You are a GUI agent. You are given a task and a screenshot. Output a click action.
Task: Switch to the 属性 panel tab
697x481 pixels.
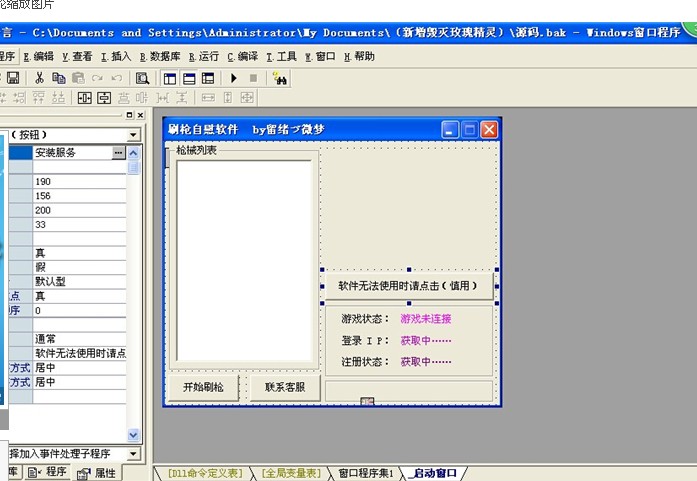pos(96,473)
